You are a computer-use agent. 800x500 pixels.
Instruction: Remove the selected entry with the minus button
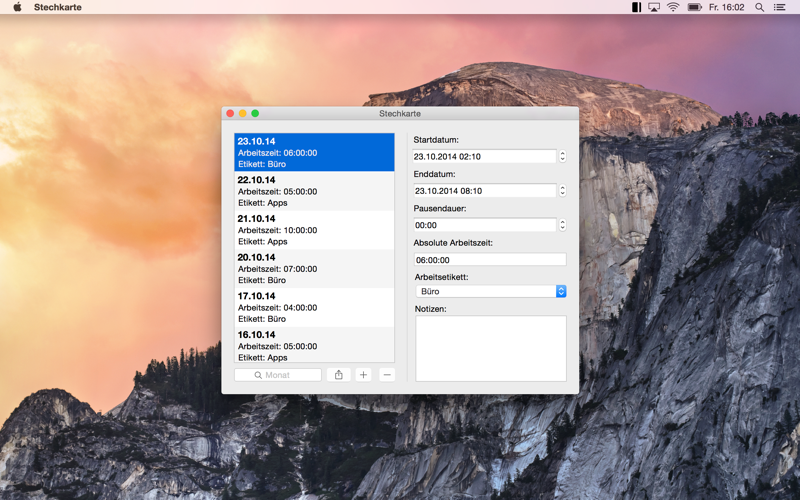[x=387, y=375]
